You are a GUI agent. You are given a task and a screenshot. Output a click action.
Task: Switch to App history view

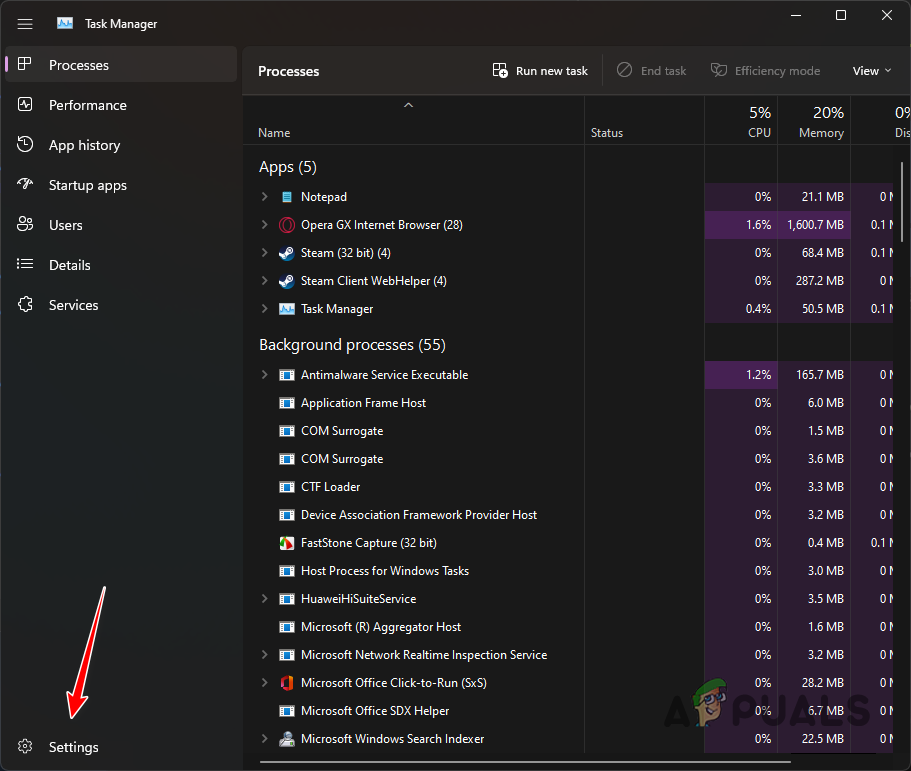tap(84, 145)
